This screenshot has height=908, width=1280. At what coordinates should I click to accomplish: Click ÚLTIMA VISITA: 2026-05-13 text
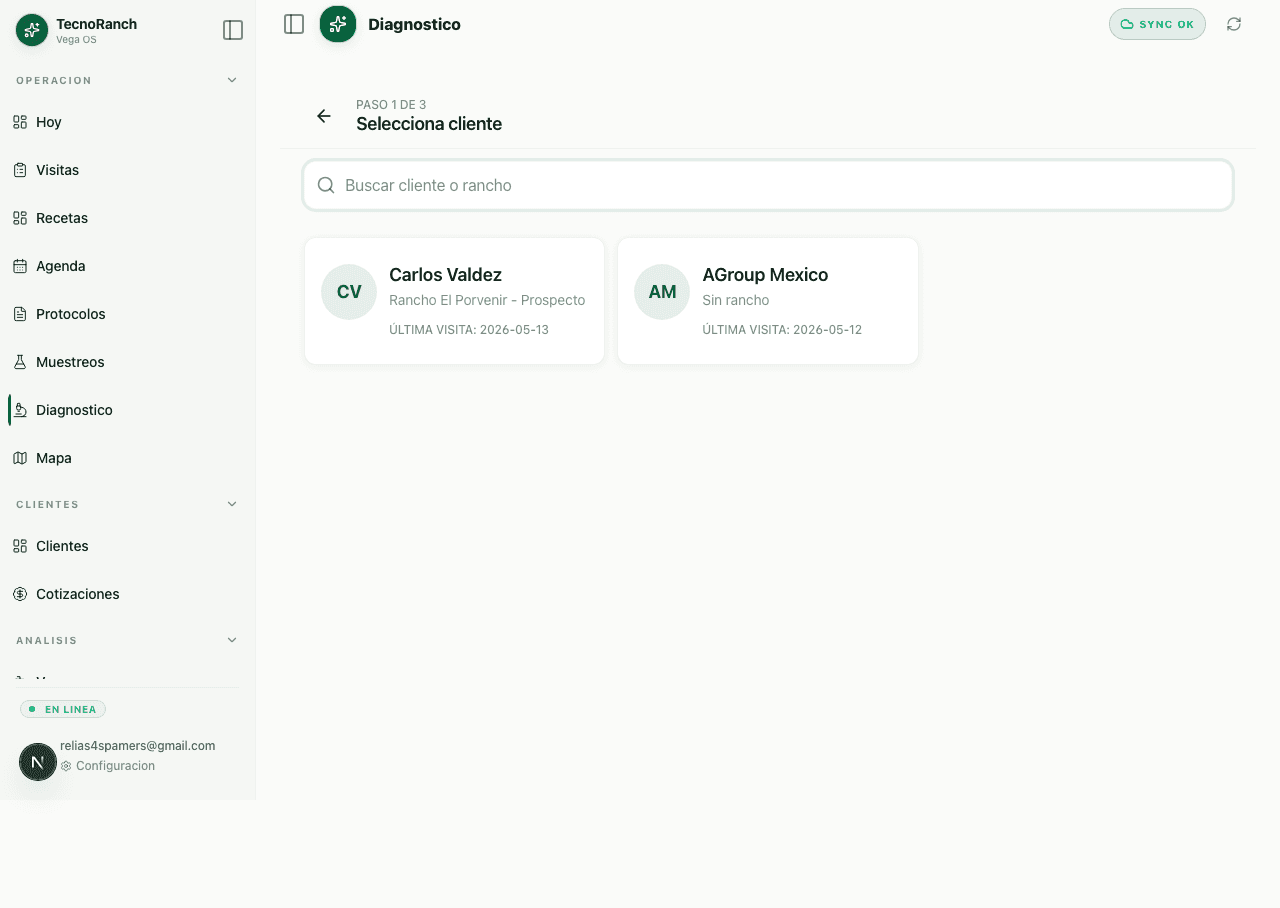click(x=469, y=330)
